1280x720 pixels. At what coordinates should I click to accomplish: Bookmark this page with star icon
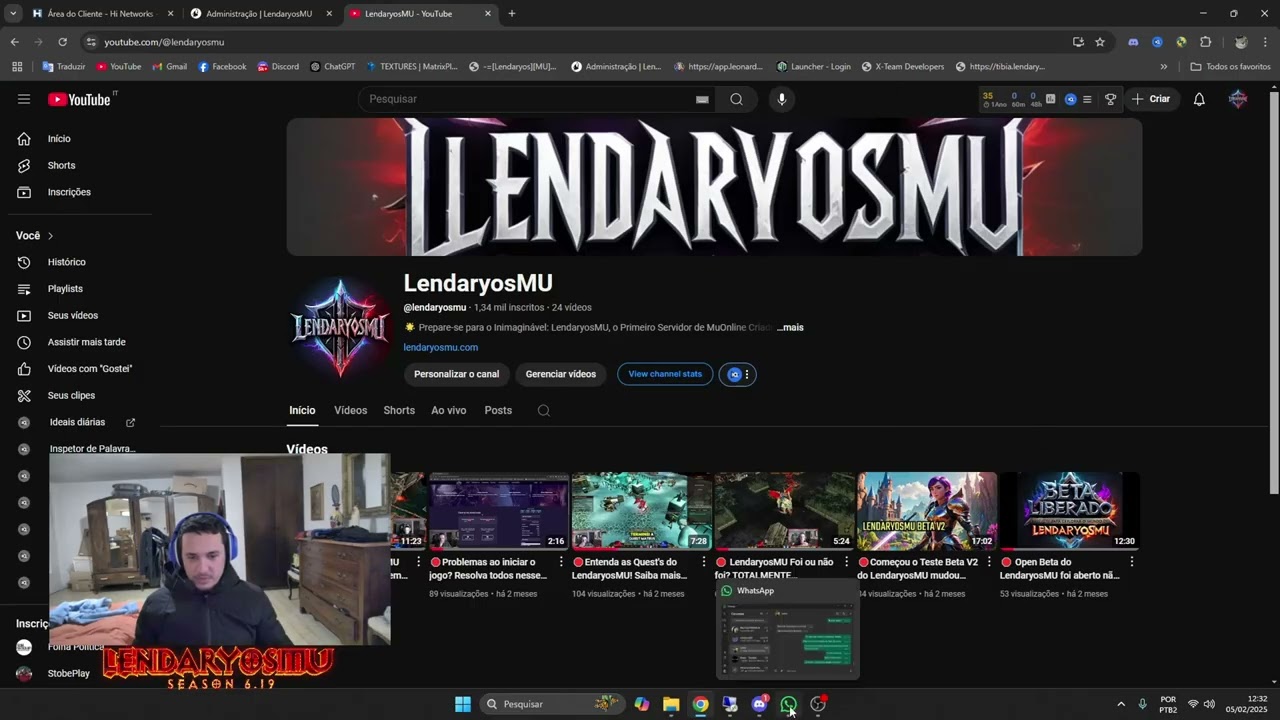click(x=1100, y=42)
